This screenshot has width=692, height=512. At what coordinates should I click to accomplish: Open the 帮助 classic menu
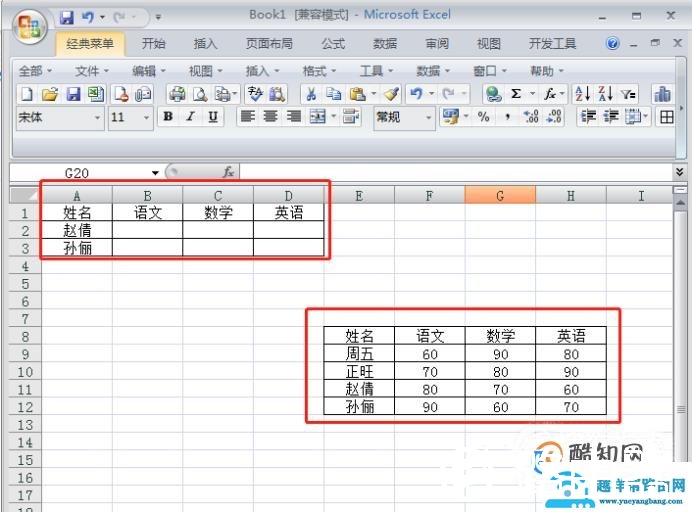(547, 71)
